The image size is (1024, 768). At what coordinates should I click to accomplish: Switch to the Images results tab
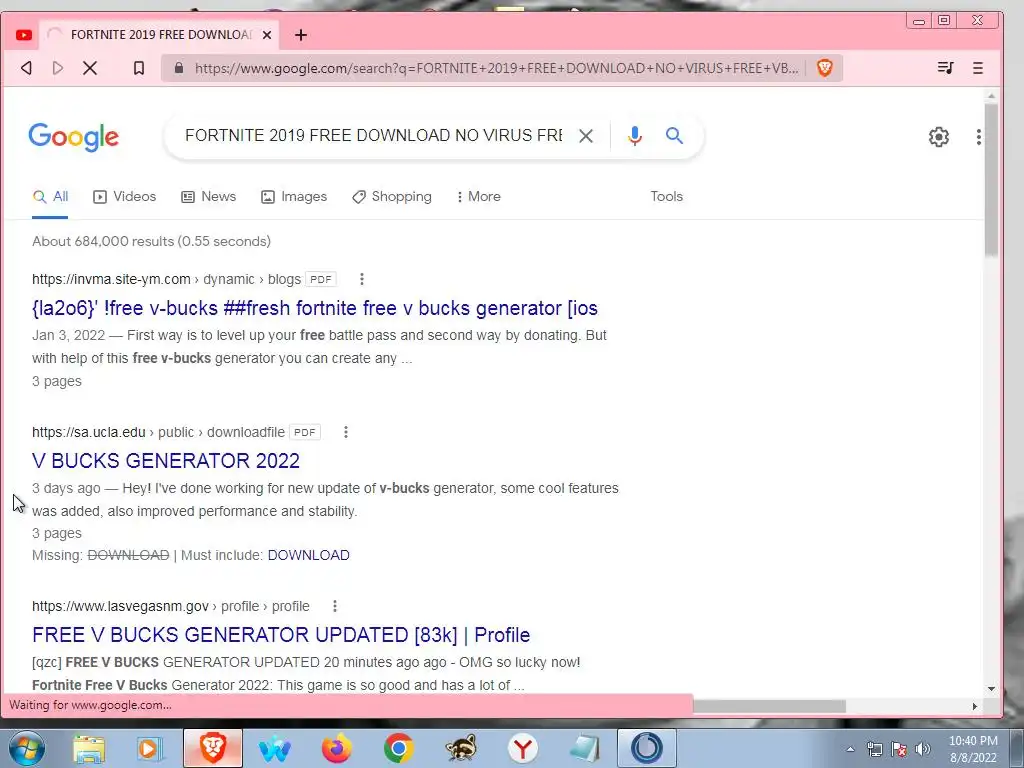pyautogui.click(x=294, y=197)
